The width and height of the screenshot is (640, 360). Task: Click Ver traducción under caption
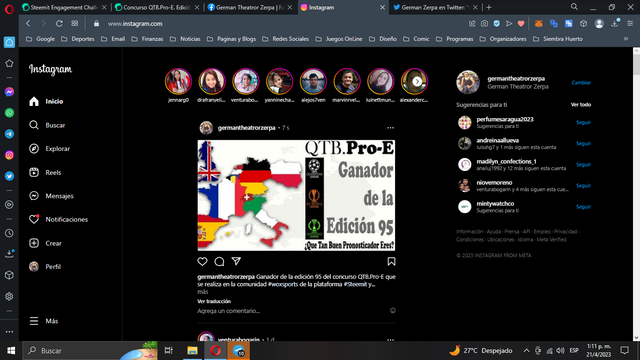(x=214, y=301)
